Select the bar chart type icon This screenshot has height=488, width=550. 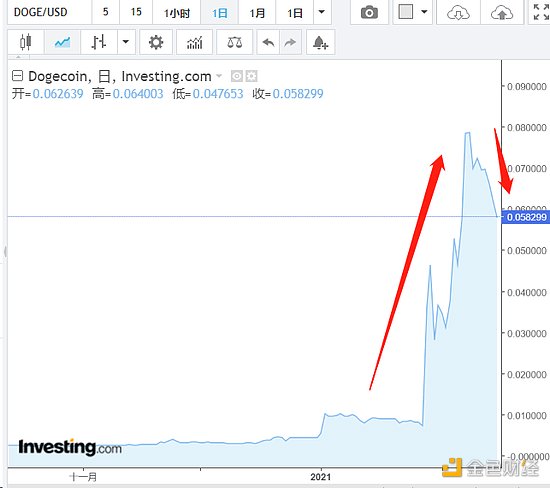99,42
